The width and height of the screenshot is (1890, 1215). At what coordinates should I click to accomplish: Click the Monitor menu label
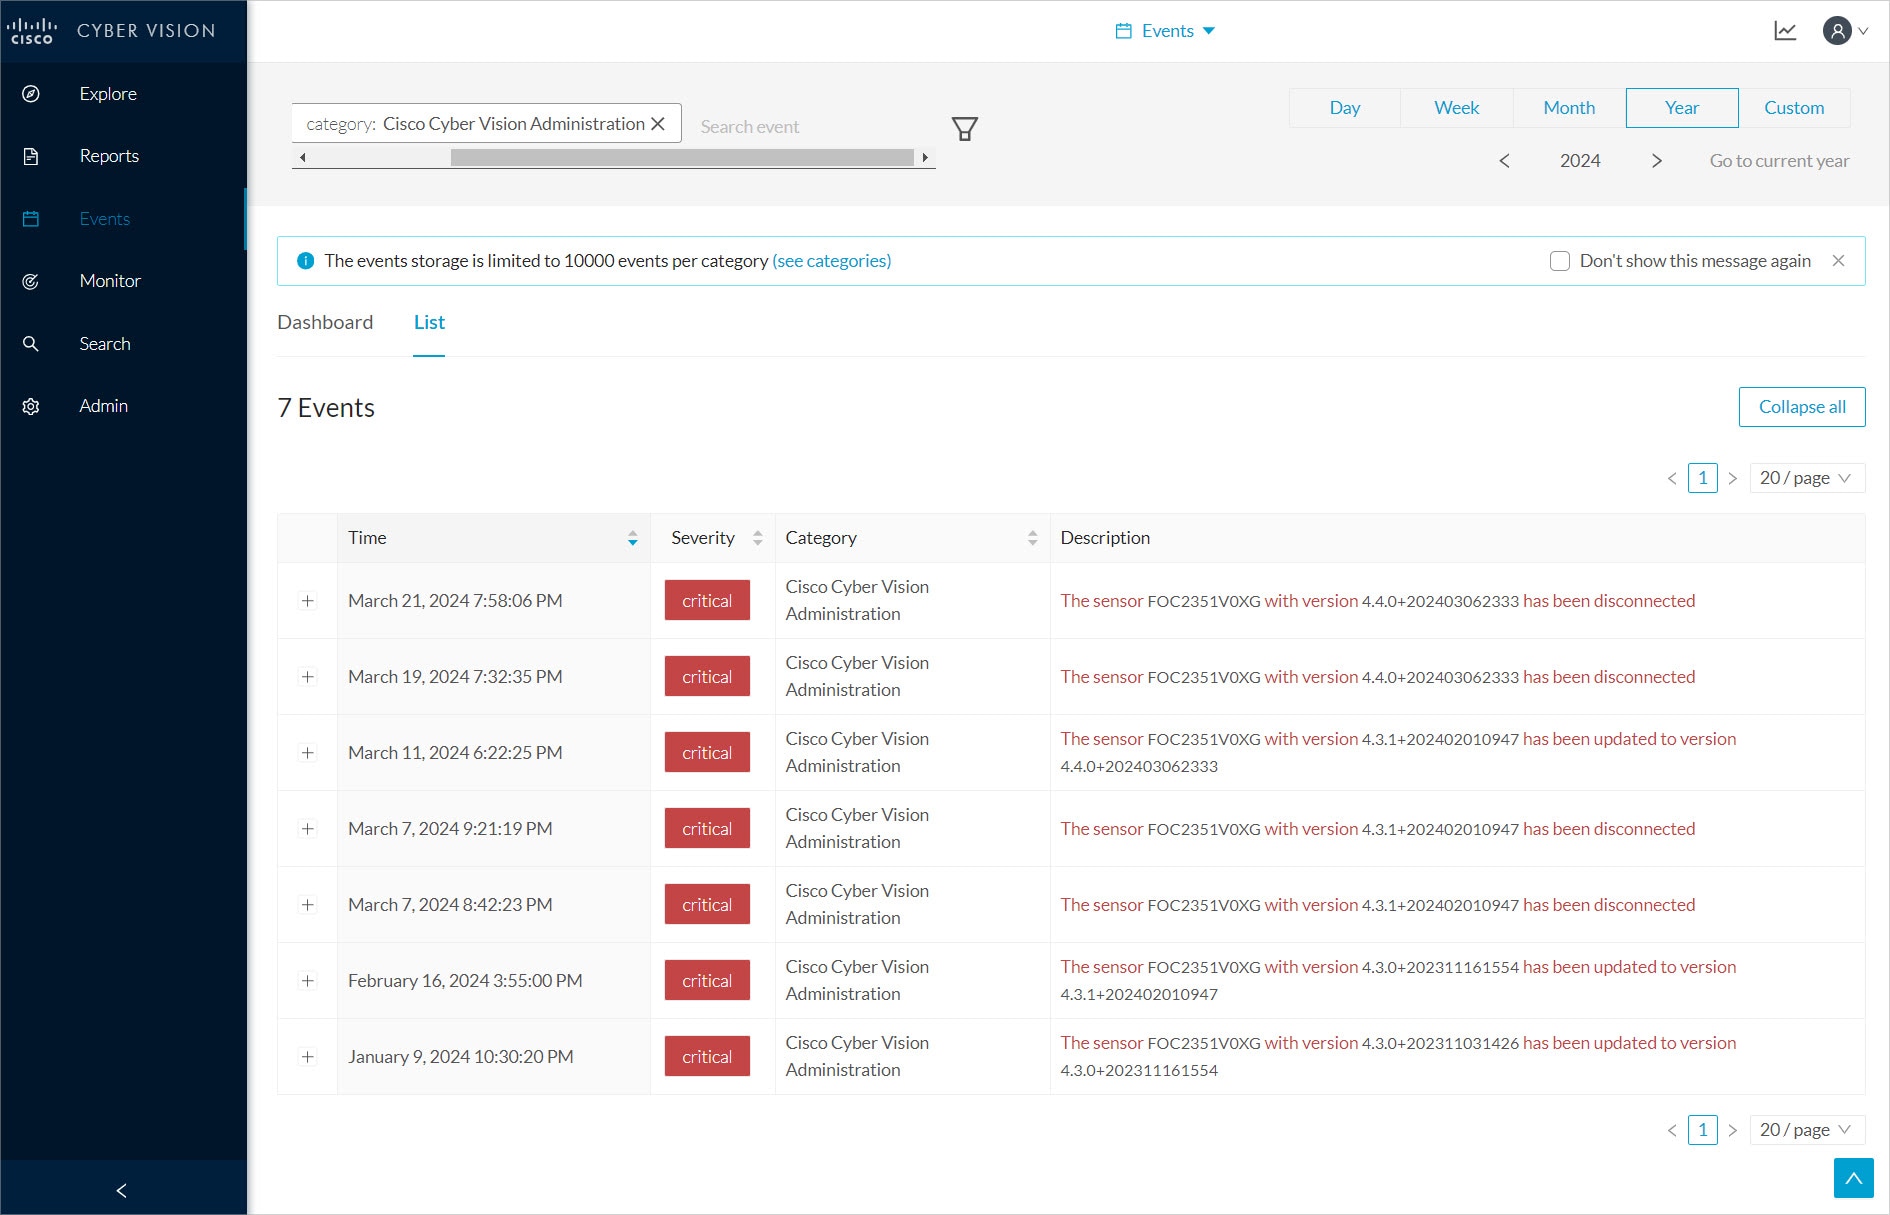point(110,281)
